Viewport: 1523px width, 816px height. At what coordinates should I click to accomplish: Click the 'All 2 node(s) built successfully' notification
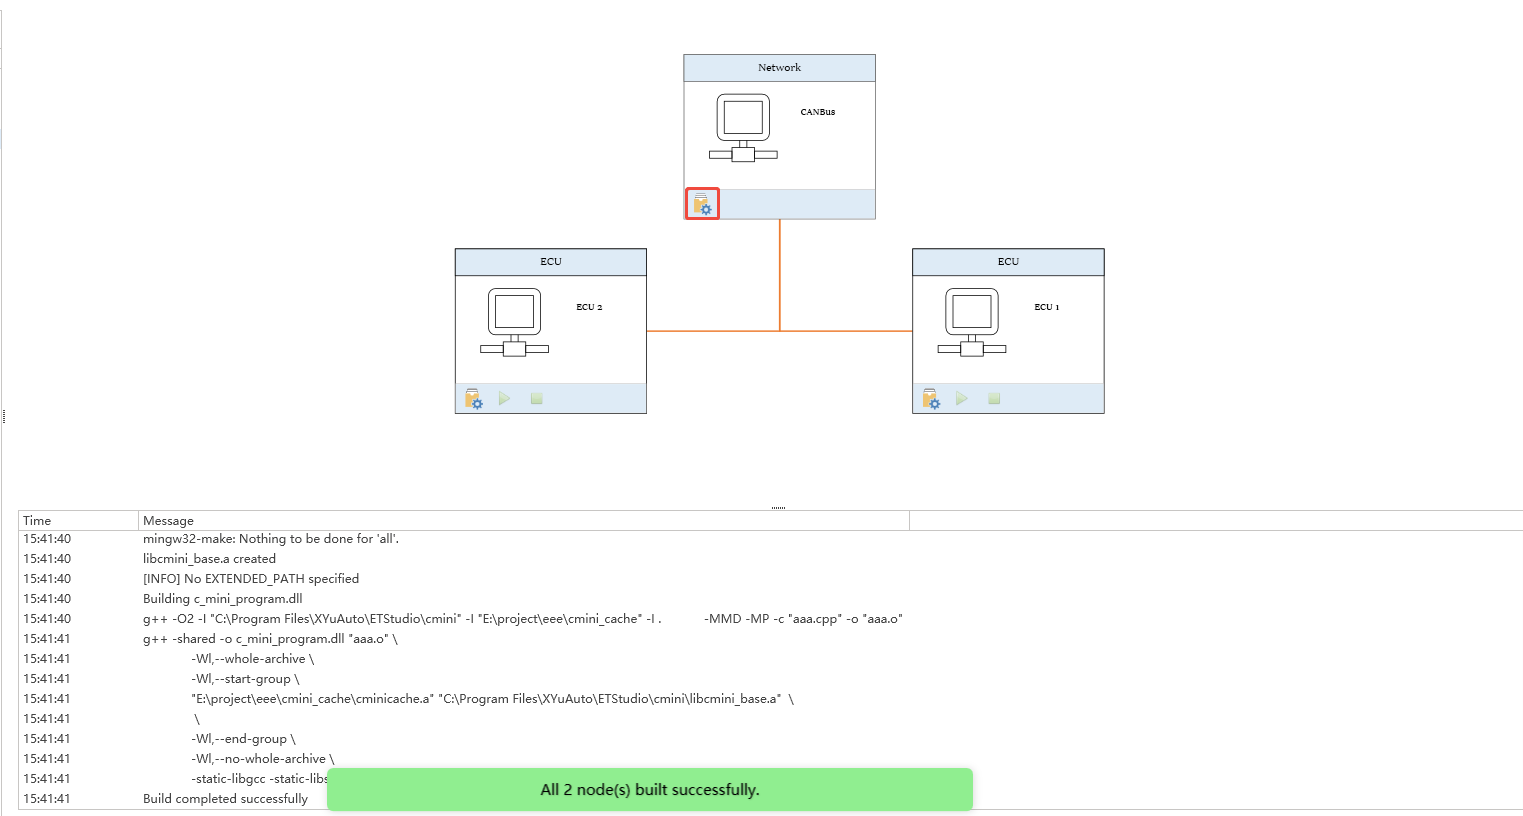[x=650, y=790]
